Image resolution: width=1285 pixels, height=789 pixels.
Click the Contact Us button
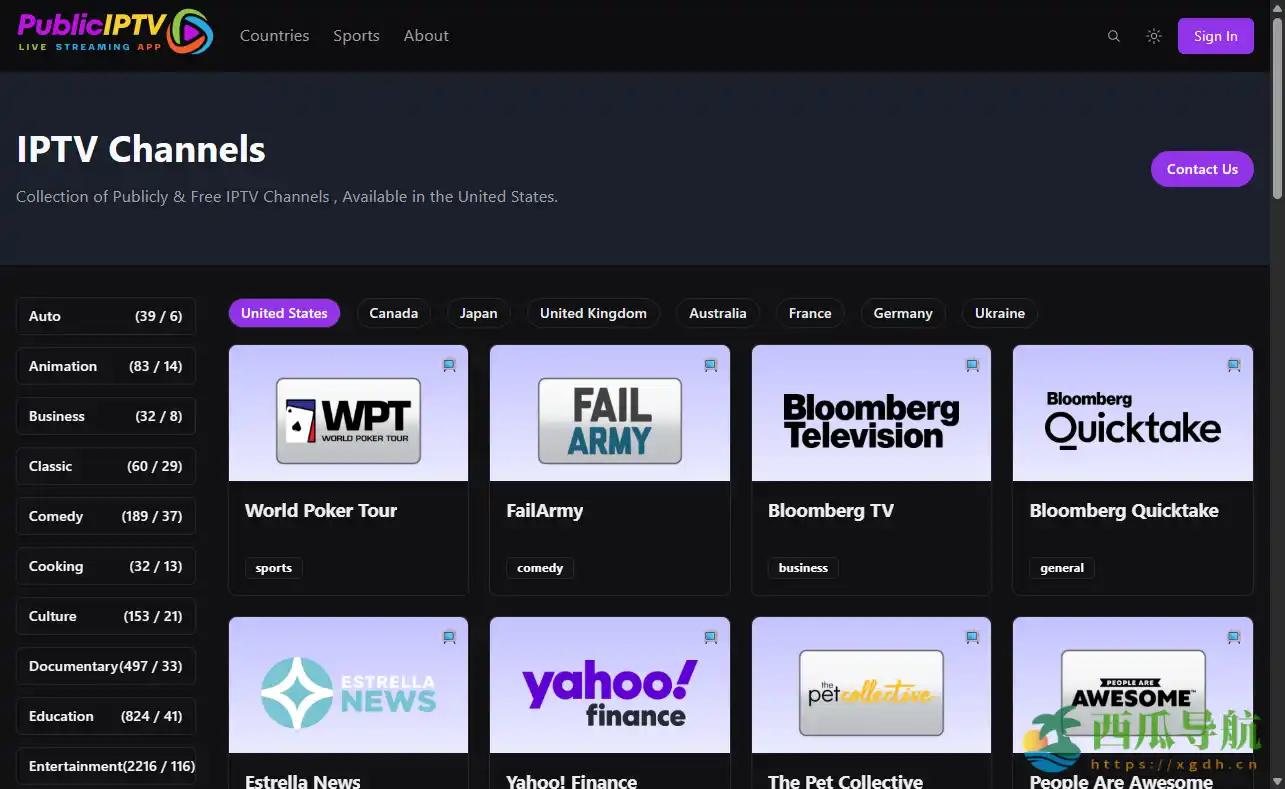pos(1201,169)
